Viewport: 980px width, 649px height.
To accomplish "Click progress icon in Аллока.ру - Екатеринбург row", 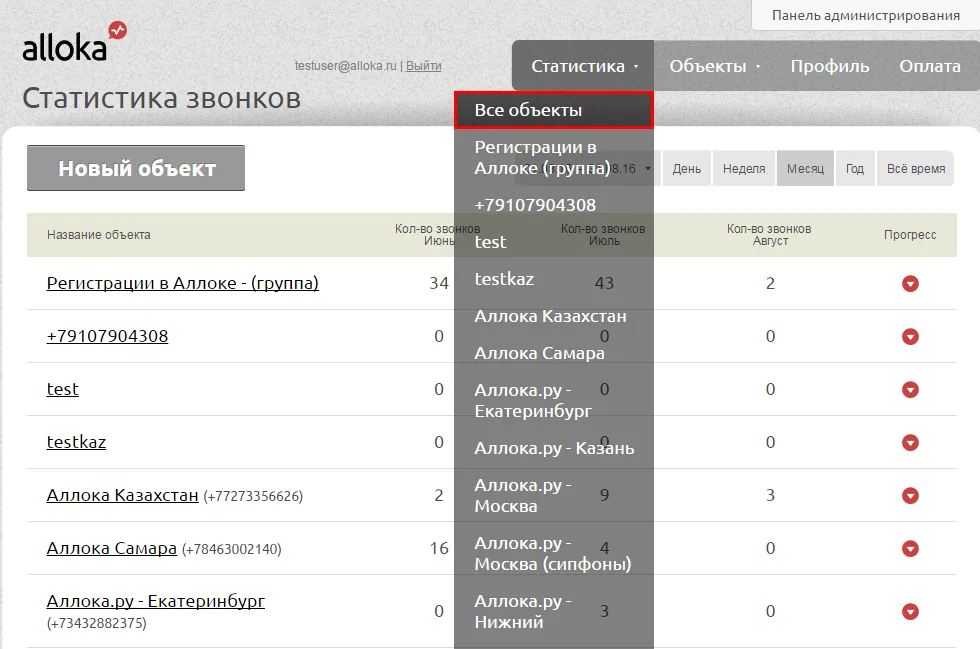I will coord(910,611).
